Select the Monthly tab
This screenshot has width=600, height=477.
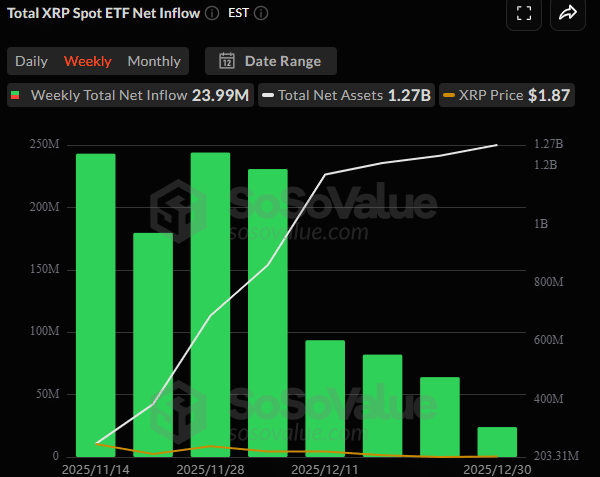[x=154, y=61]
